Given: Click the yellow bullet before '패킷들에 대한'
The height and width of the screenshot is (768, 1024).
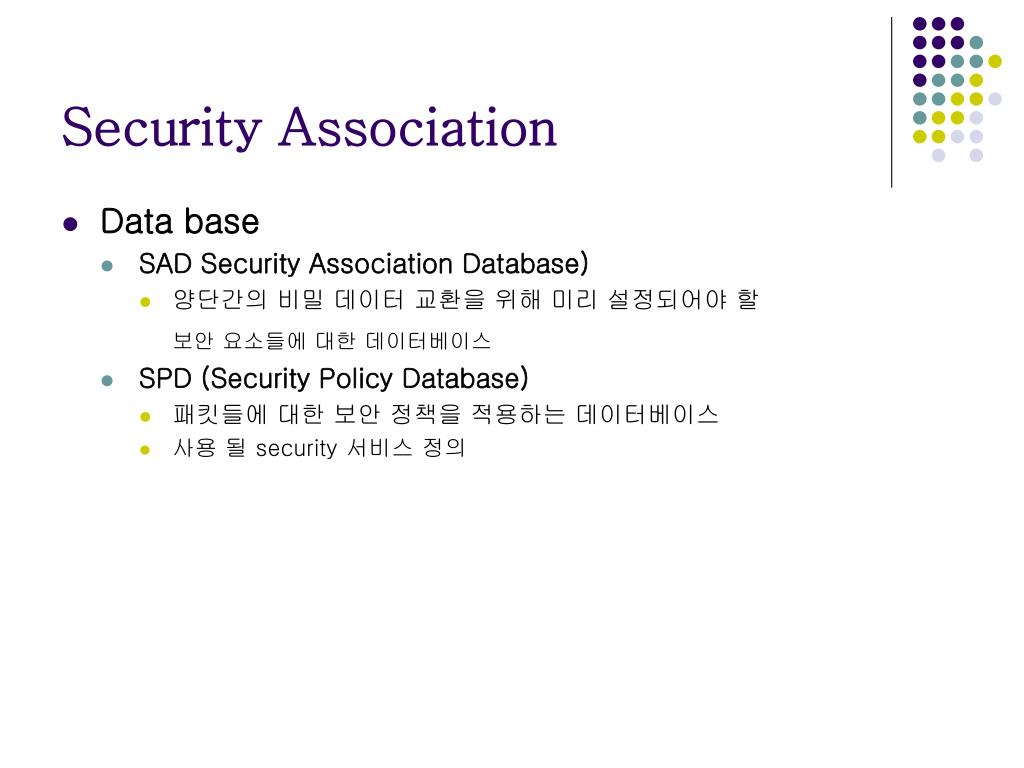Looking at the screenshot, I should pos(146,417).
